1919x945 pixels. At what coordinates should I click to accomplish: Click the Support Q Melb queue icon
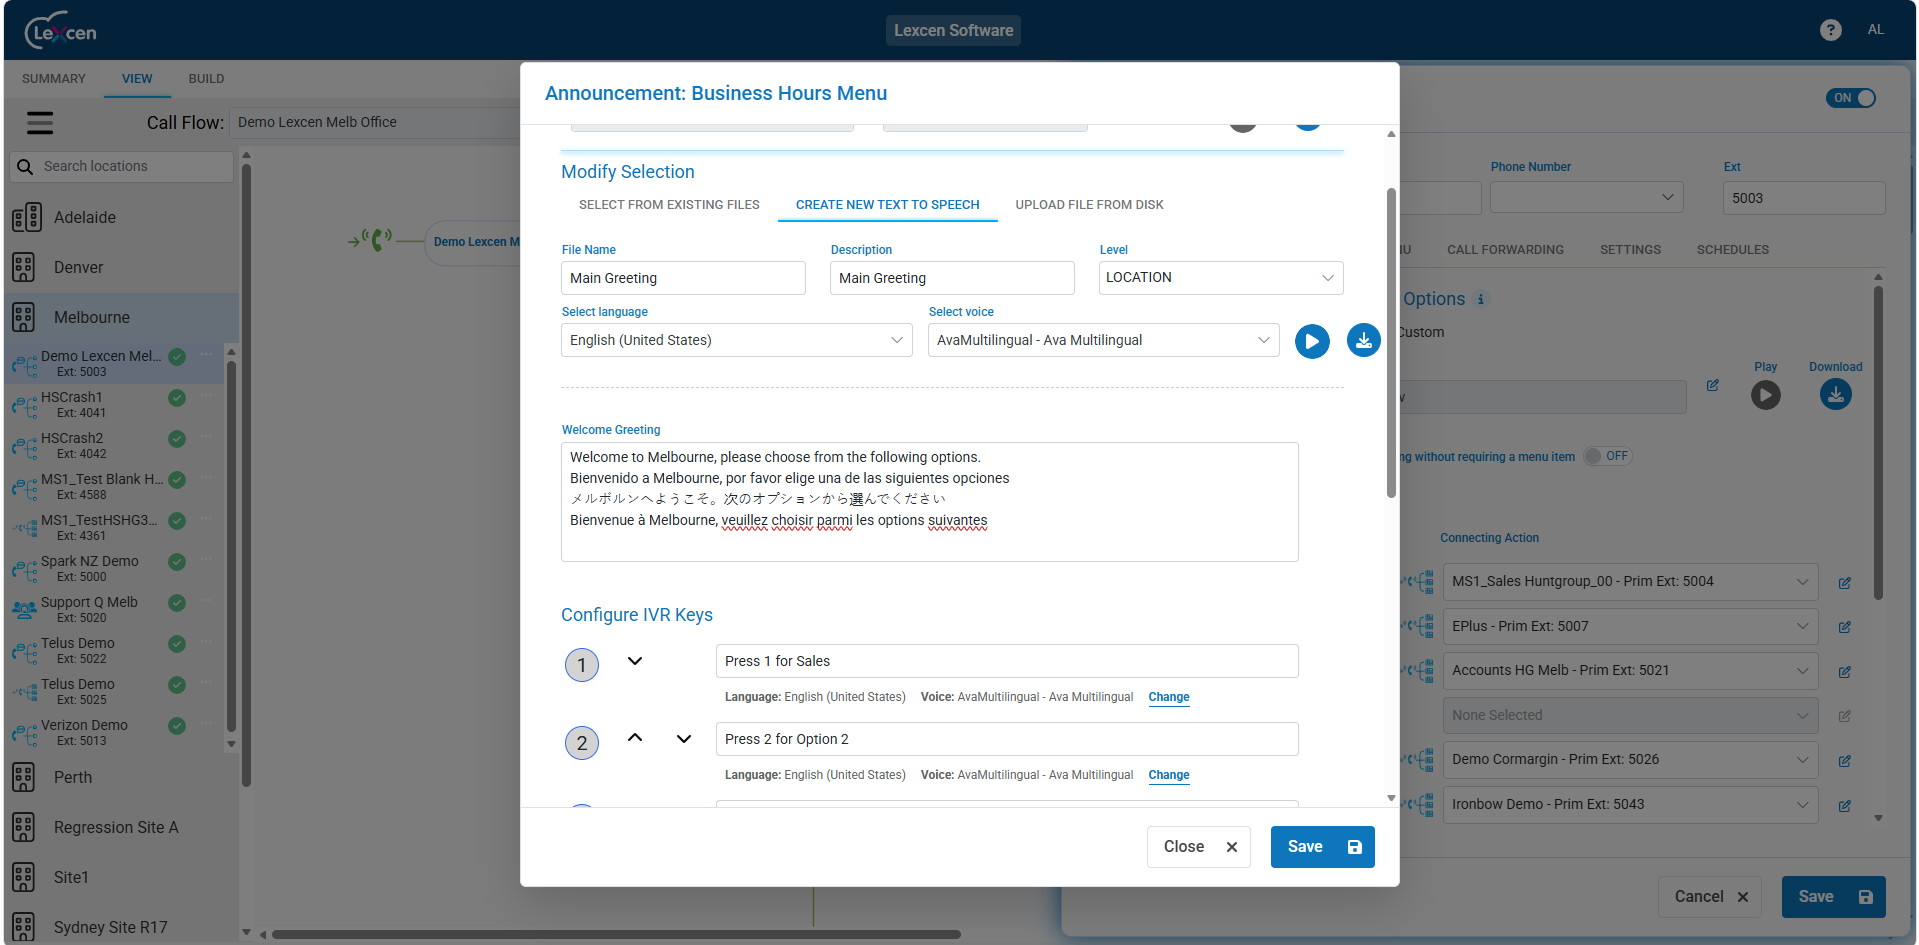tap(24, 608)
